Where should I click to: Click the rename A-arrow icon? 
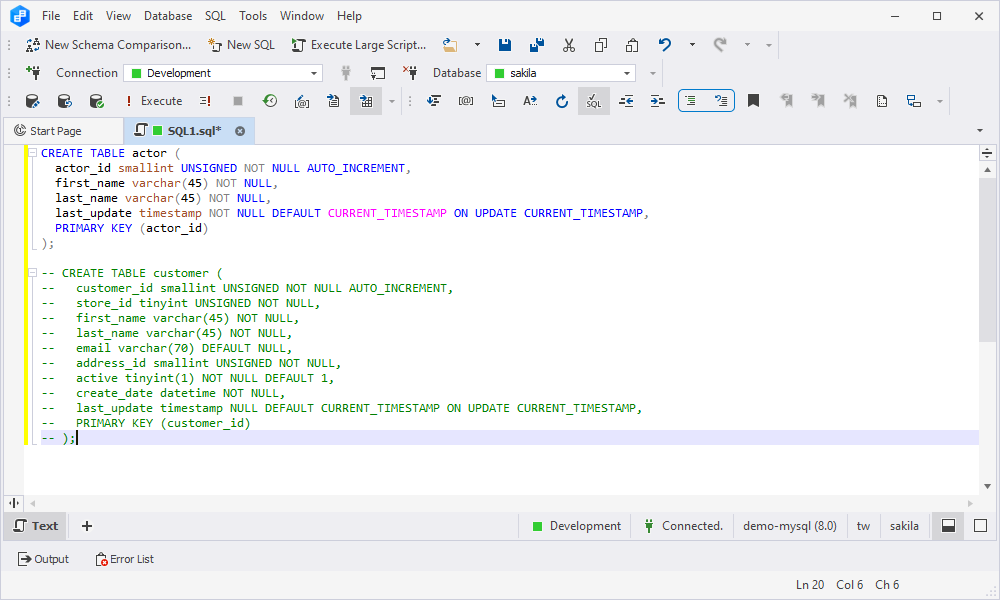click(x=530, y=101)
